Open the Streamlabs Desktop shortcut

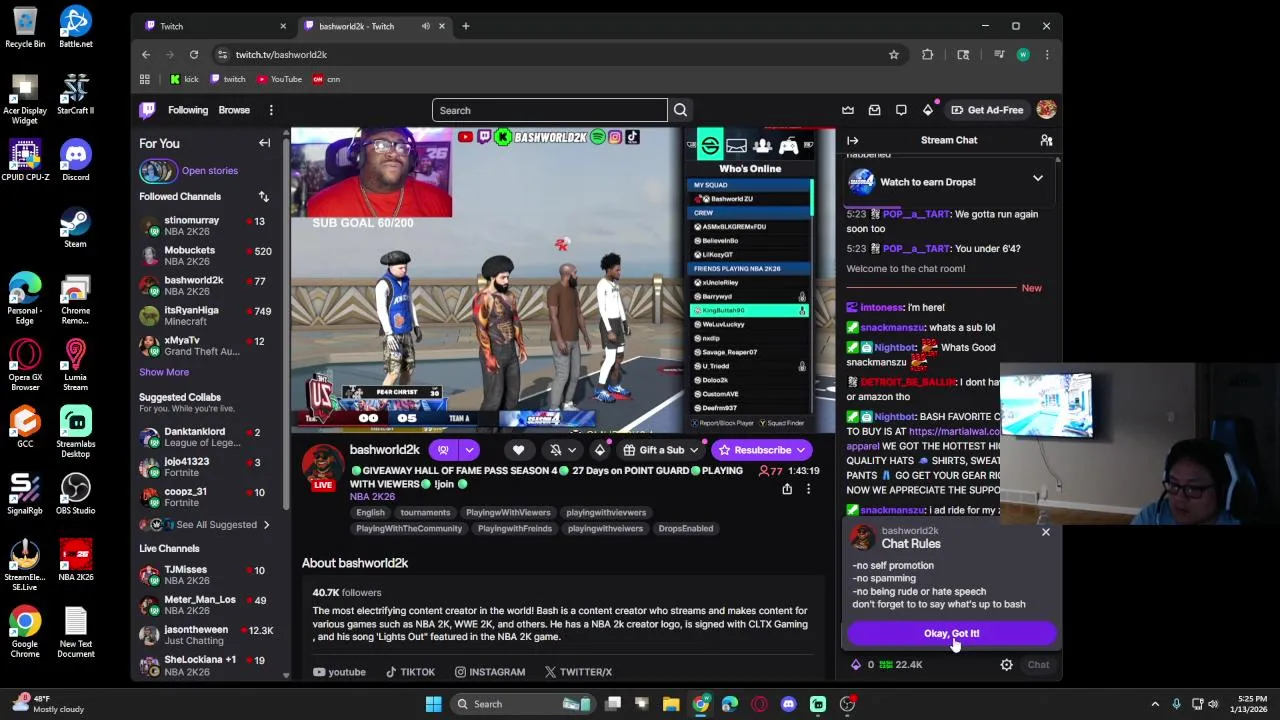(75, 432)
